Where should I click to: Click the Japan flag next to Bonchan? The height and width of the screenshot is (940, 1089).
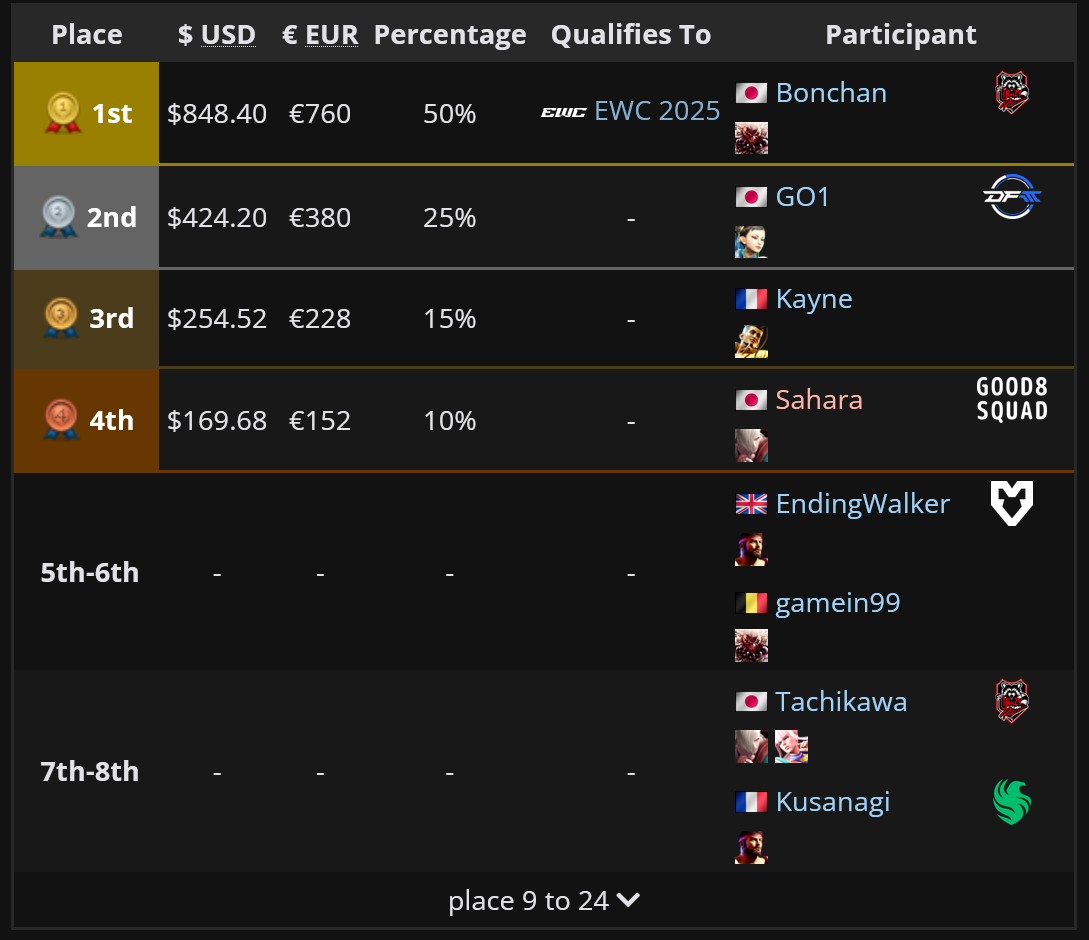click(x=751, y=93)
